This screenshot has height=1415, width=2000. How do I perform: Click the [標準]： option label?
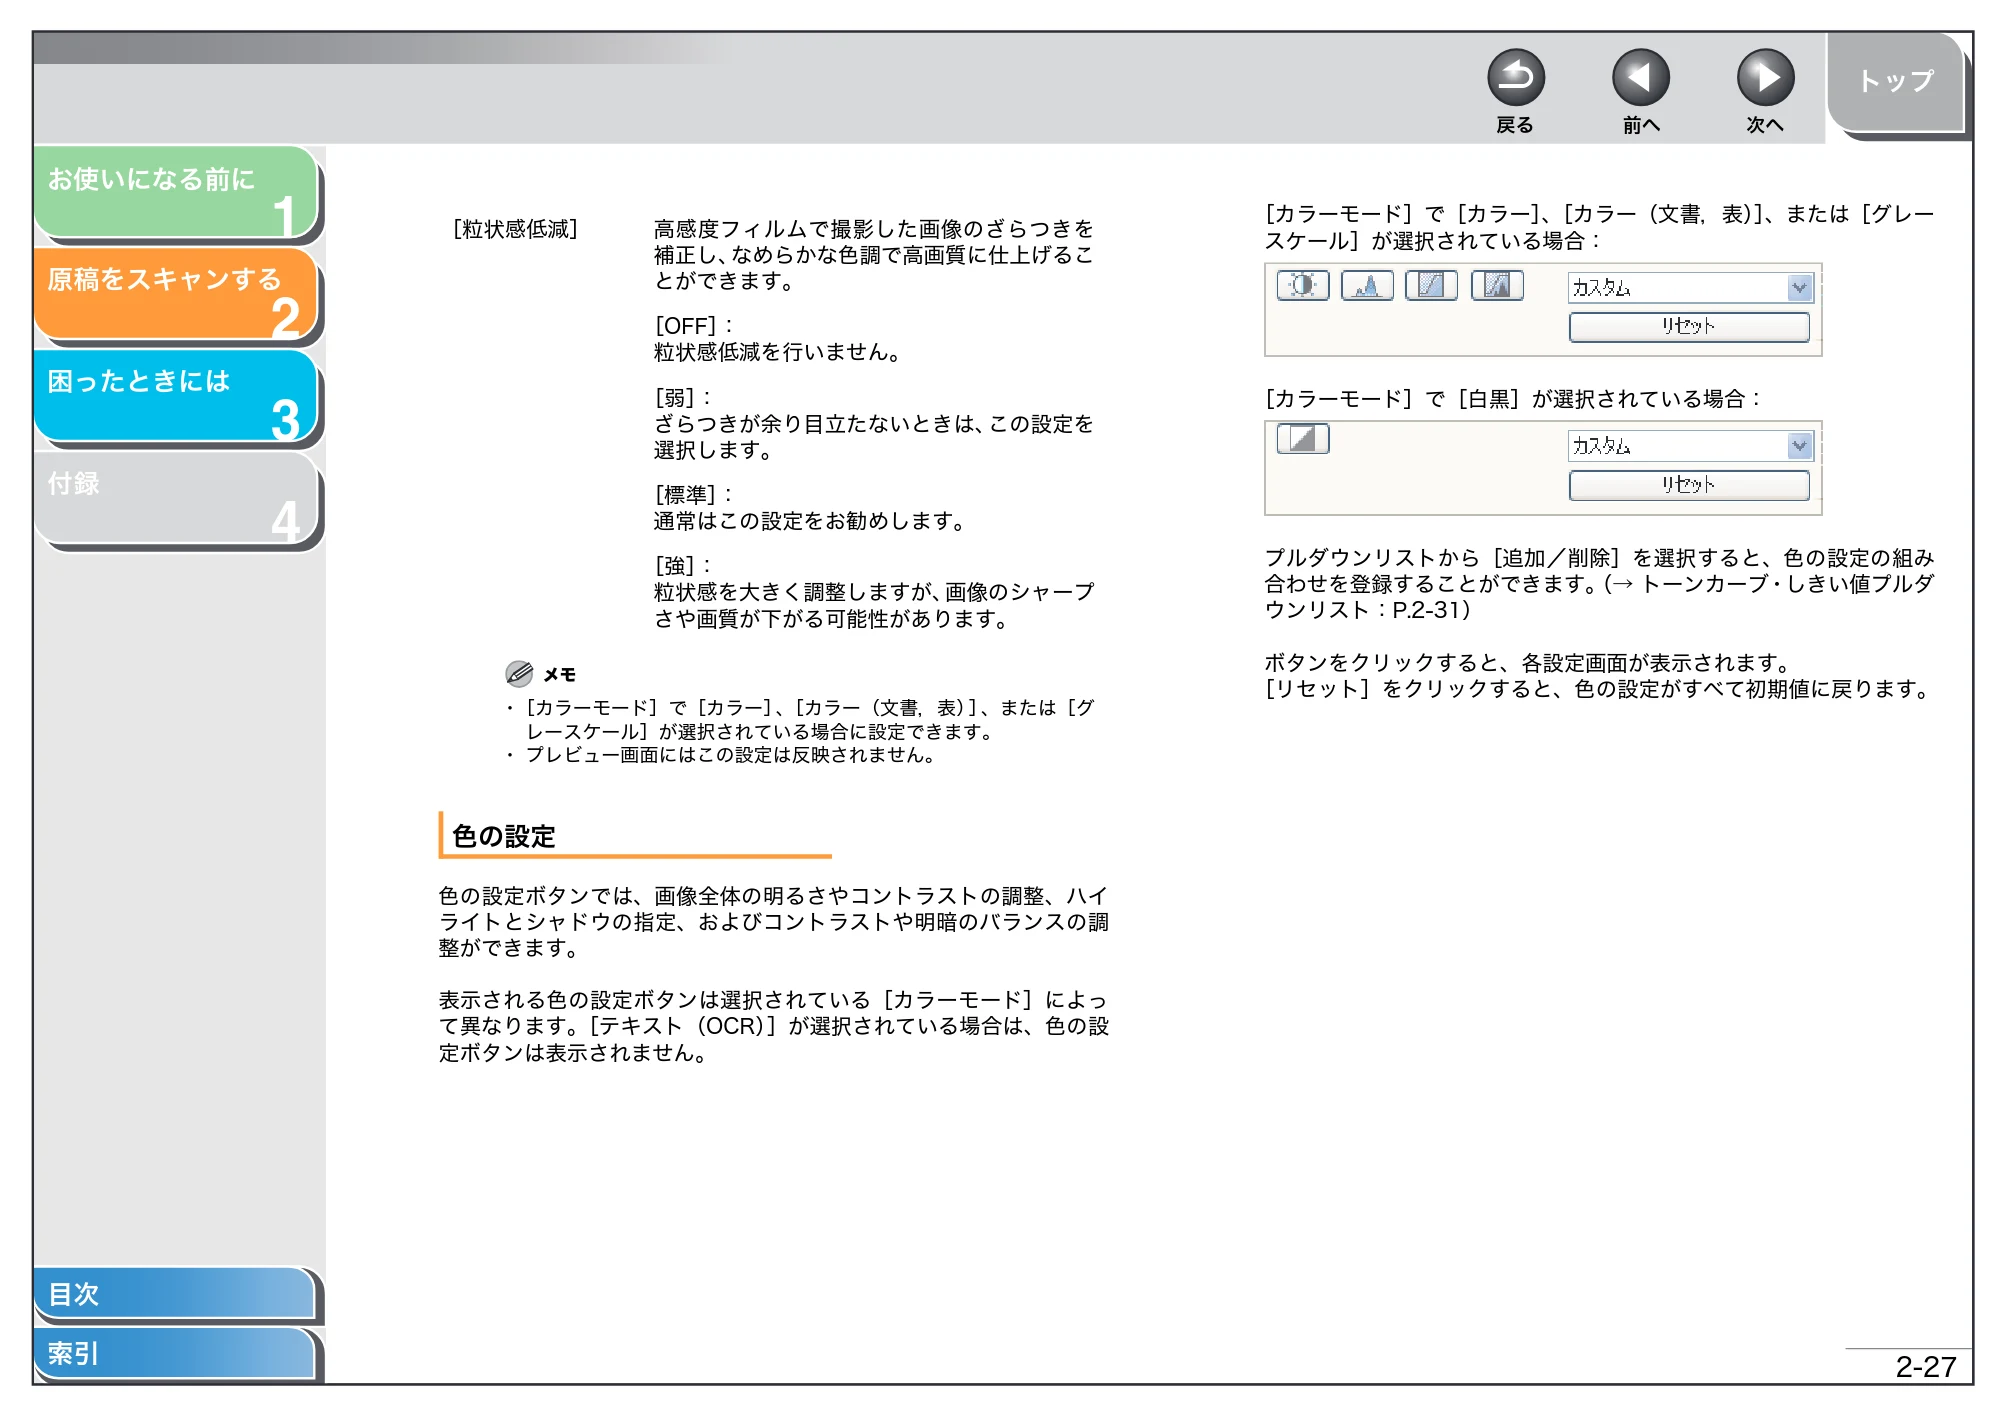[x=694, y=495]
